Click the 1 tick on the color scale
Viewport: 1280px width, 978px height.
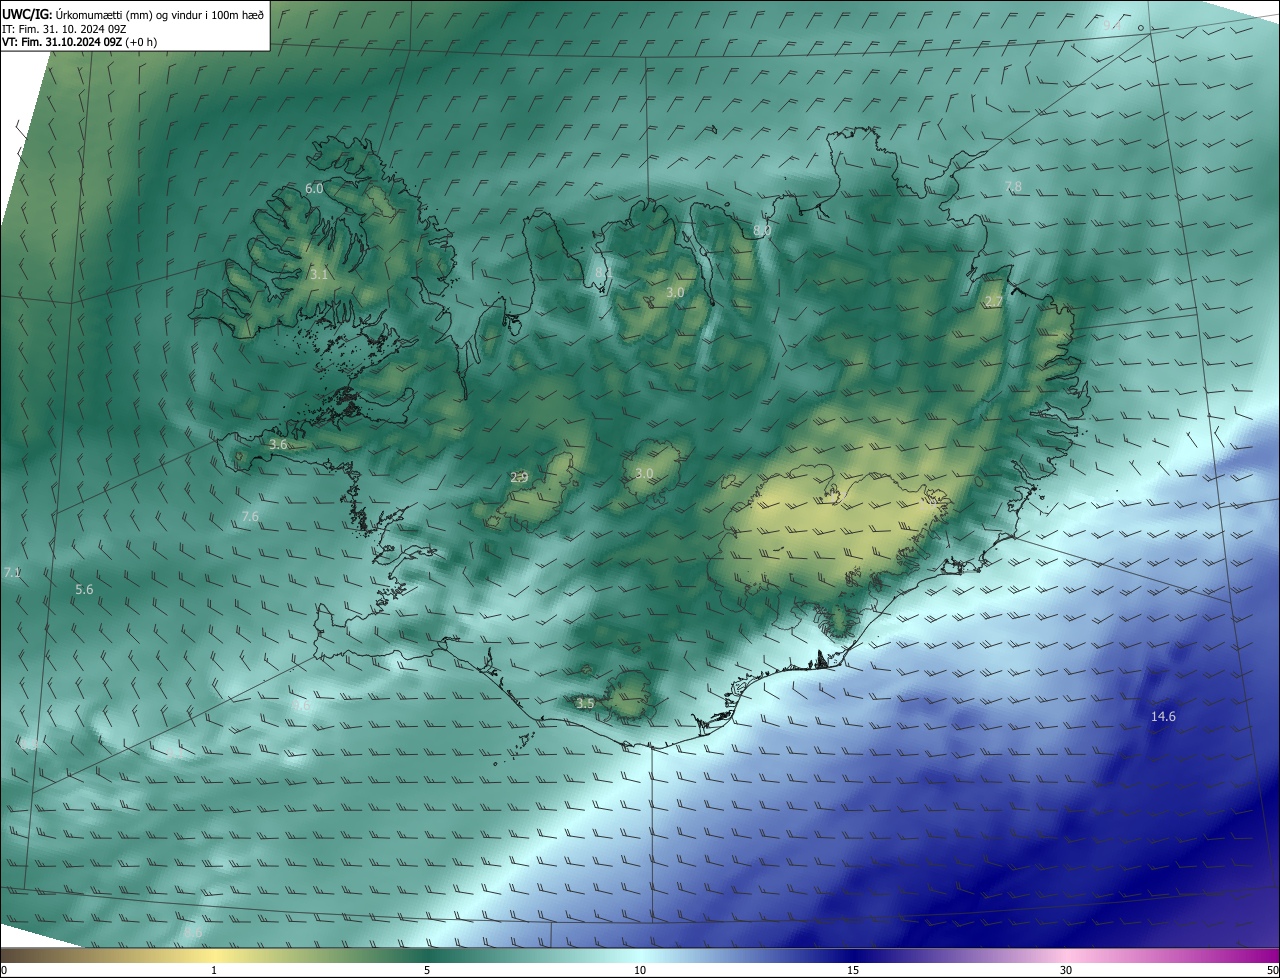click(214, 970)
